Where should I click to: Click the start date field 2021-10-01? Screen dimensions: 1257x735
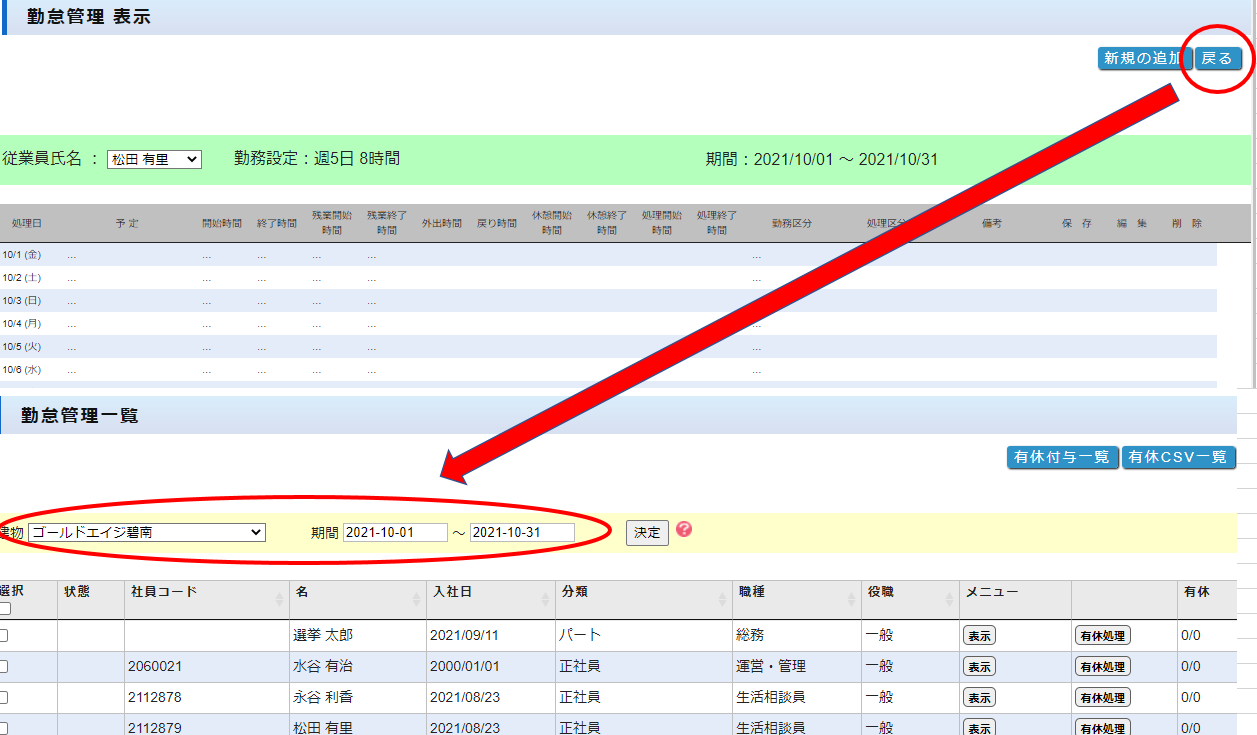point(395,533)
